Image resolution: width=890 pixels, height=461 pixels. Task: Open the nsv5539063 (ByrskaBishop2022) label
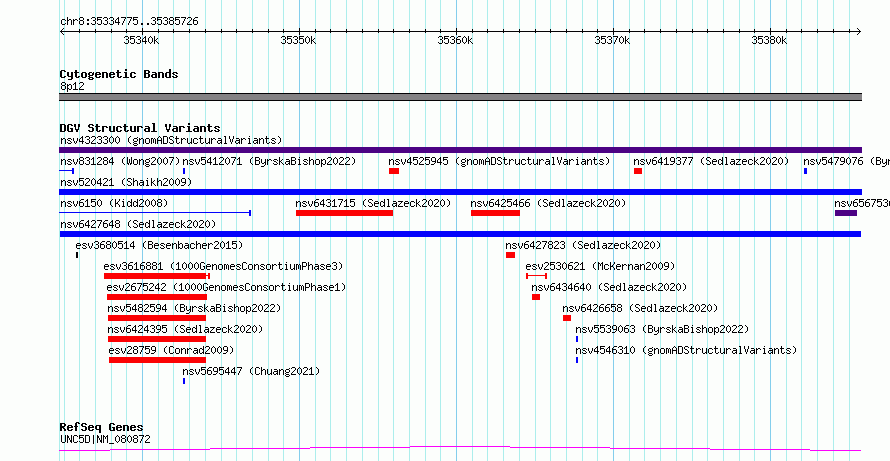(x=662, y=329)
